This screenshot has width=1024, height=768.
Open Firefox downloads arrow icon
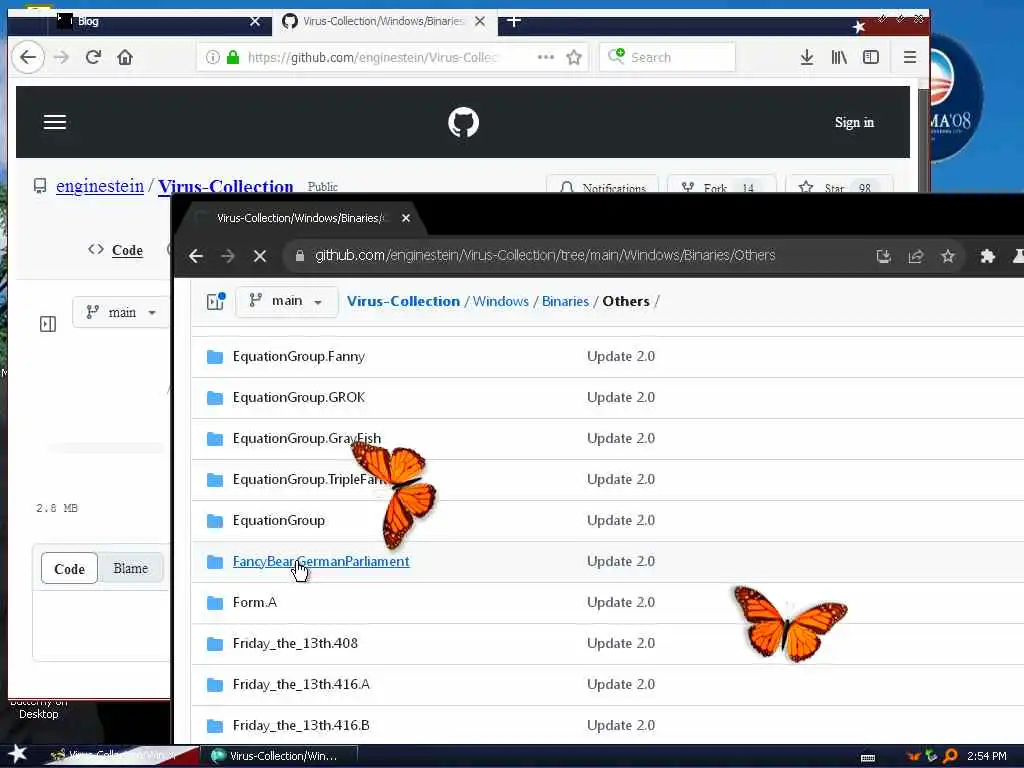pyautogui.click(x=807, y=57)
